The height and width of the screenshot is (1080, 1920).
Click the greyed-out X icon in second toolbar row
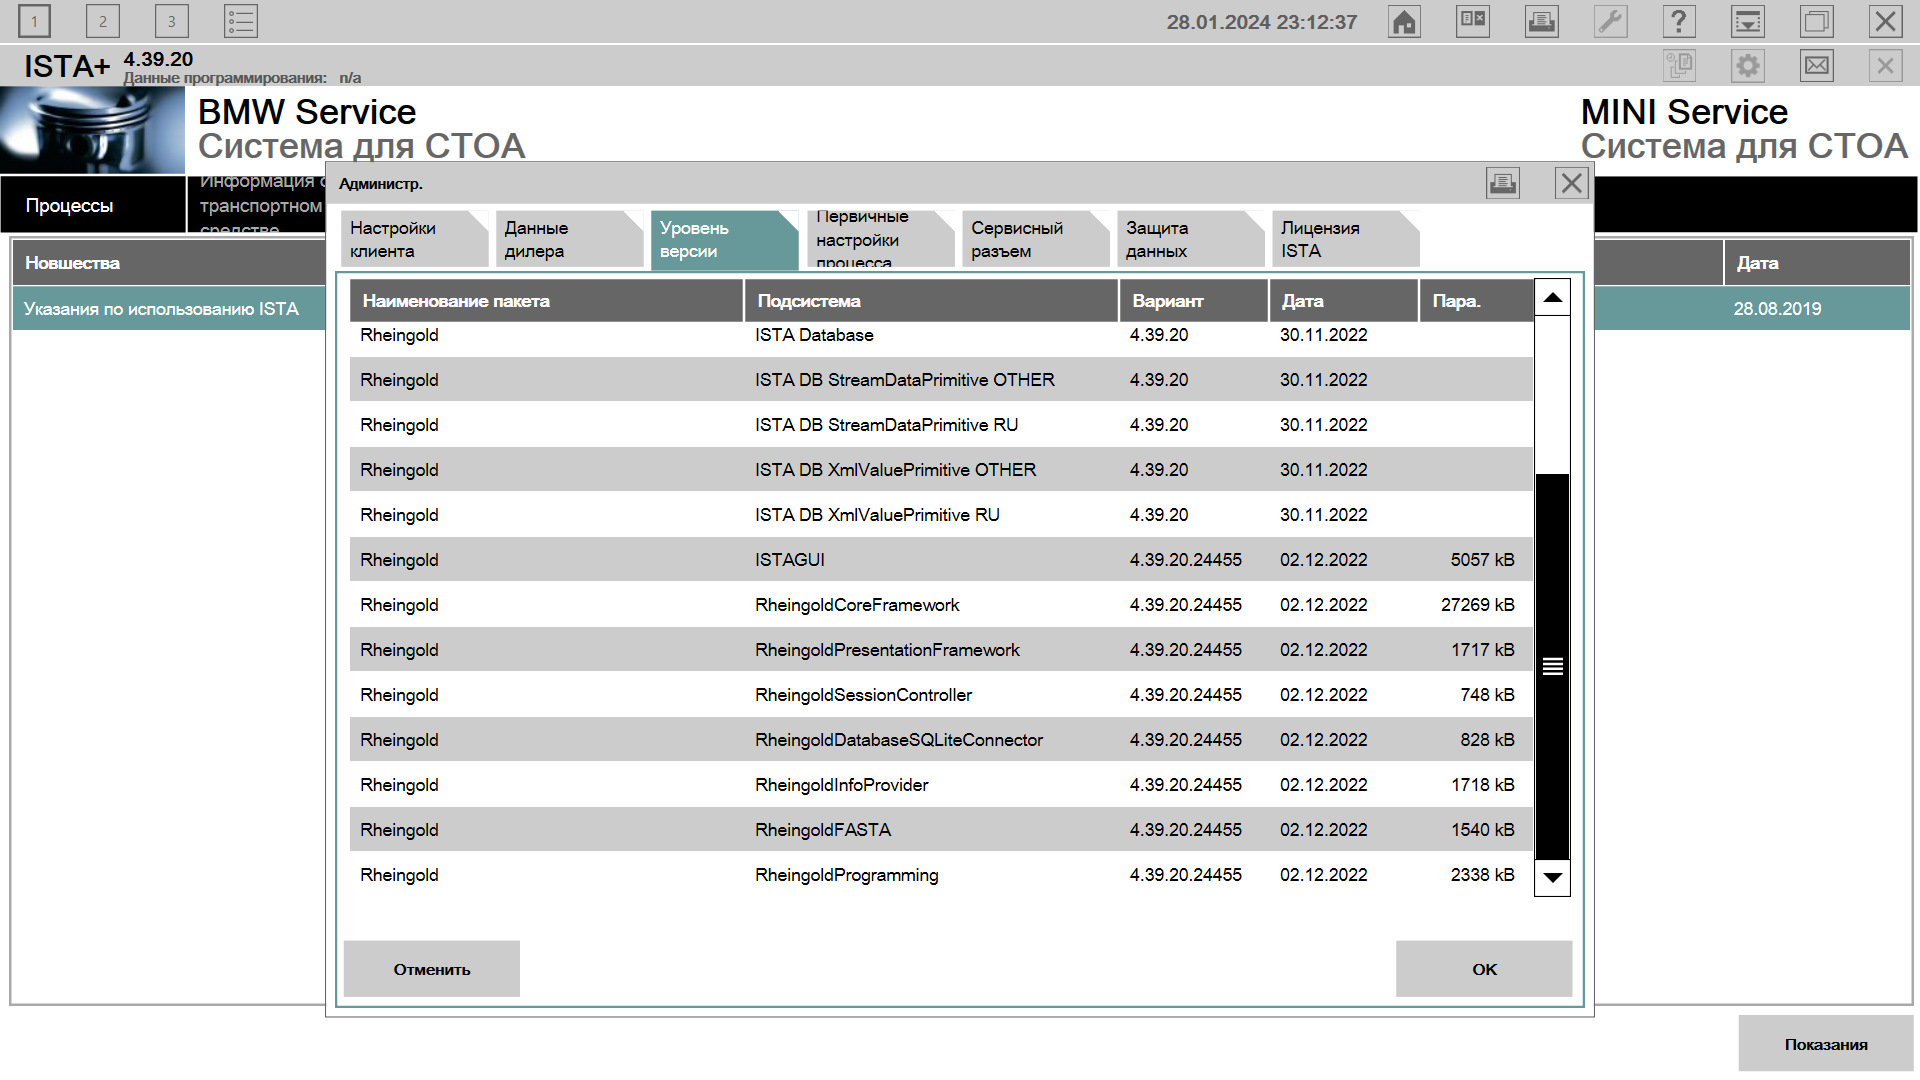(x=1886, y=66)
